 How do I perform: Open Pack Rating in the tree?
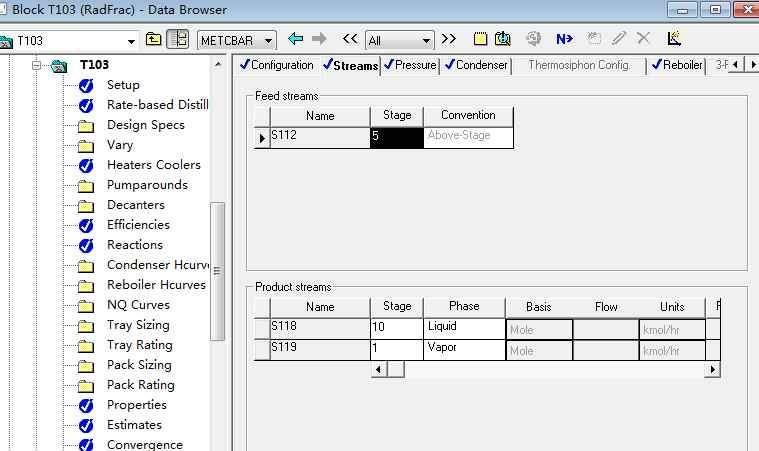pyautogui.click(x=141, y=385)
